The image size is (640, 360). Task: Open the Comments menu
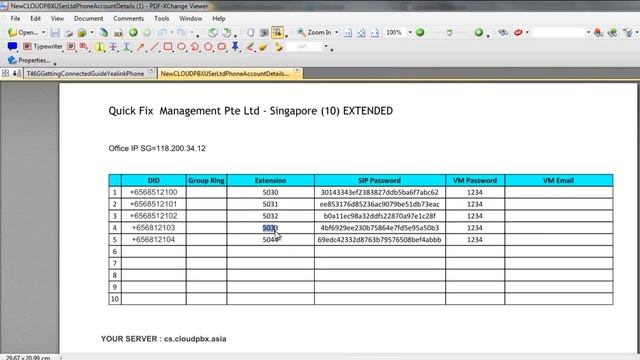[x=129, y=18]
